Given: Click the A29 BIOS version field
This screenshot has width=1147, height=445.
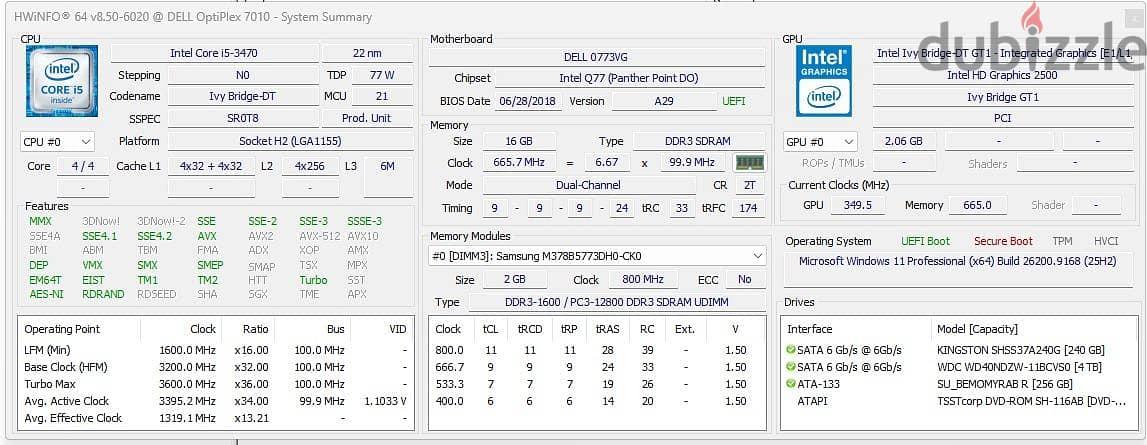Looking at the screenshot, I should [x=663, y=101].
